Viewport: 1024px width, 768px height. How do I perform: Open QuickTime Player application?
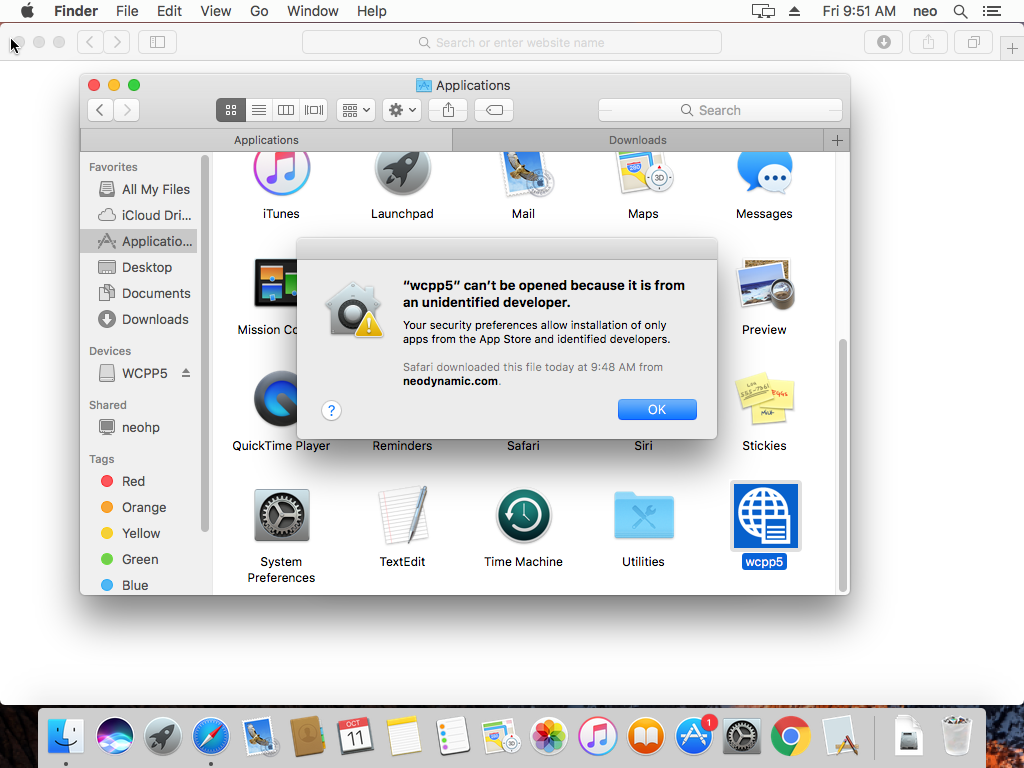tap(276, 399)
